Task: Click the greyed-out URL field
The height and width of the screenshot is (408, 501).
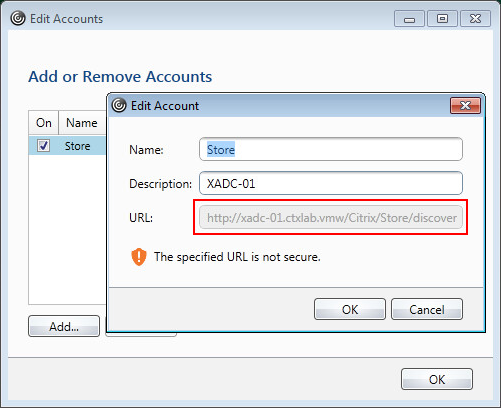Action: [331, 218]
